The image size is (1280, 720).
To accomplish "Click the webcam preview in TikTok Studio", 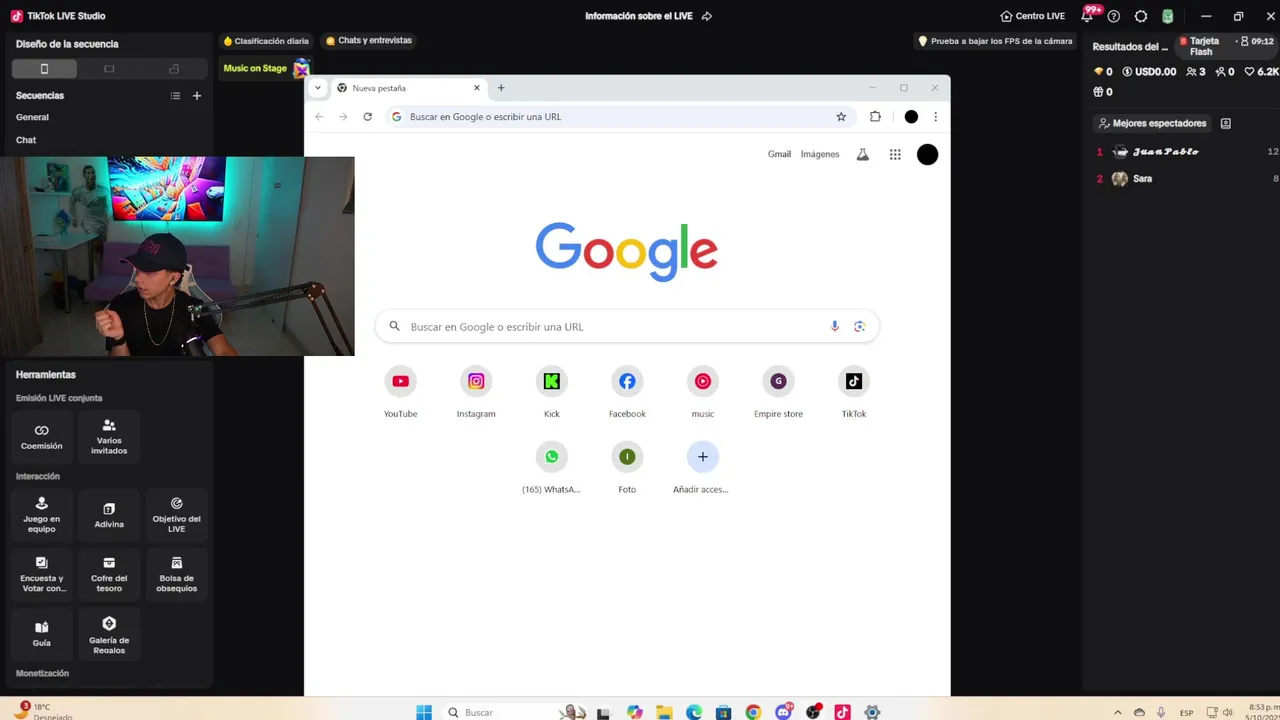I will coord(177,256).
